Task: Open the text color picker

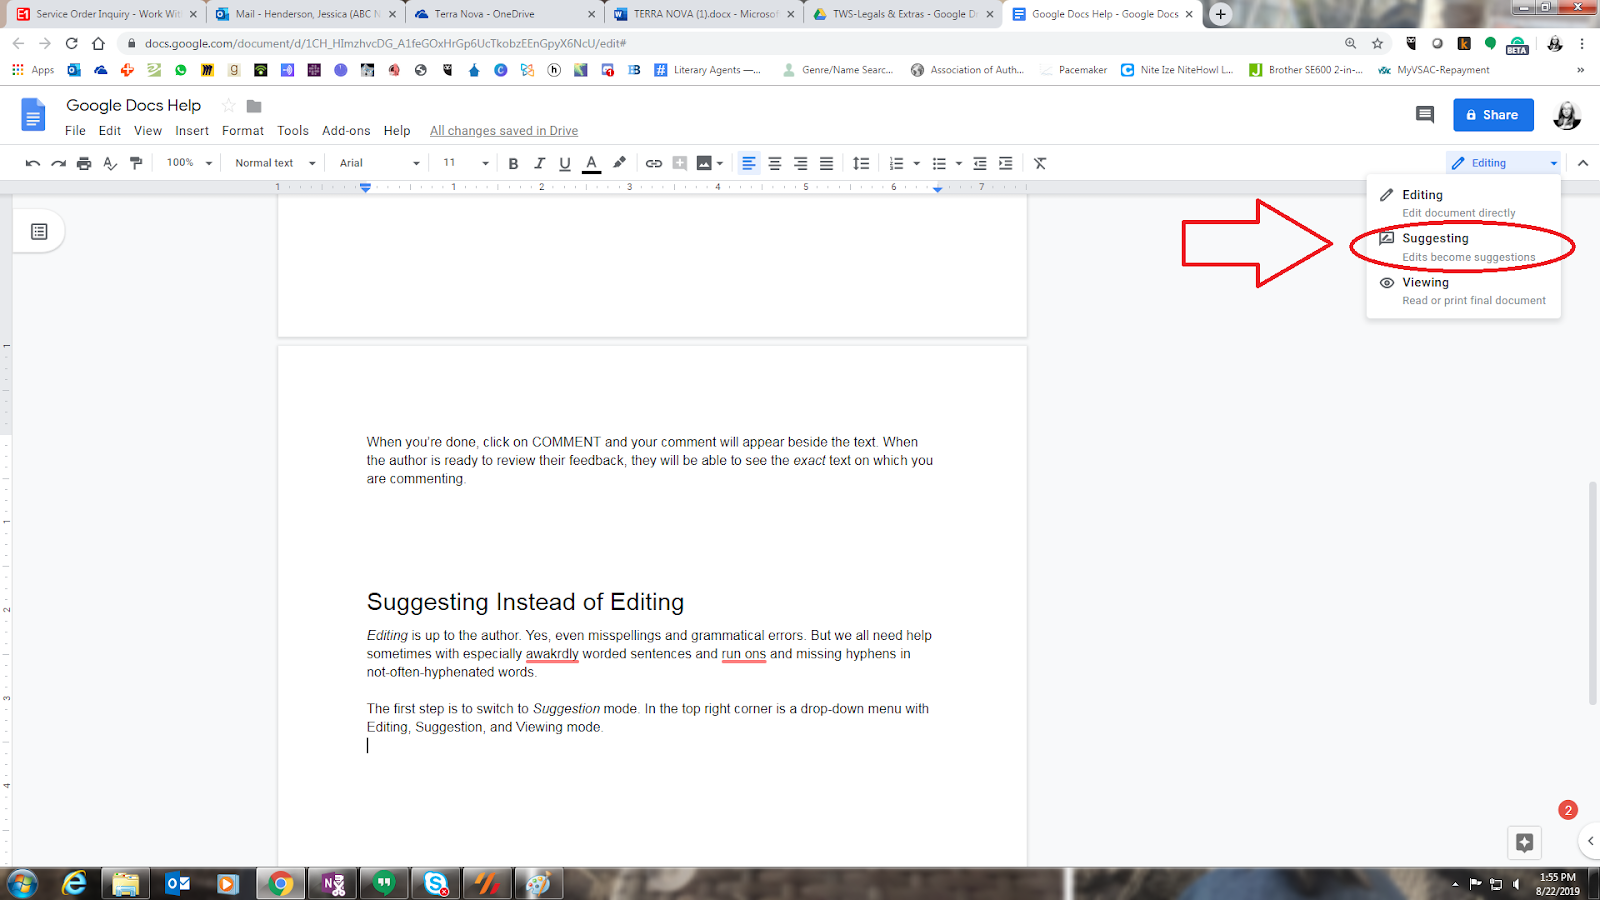Action: click(x=592, y=163)
